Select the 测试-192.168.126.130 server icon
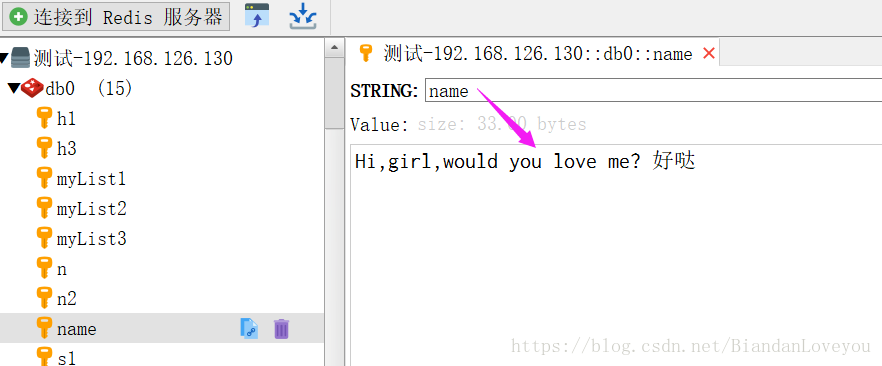This screenshot has width=882, height=366. pyautogui.click(x=20, y=57)
